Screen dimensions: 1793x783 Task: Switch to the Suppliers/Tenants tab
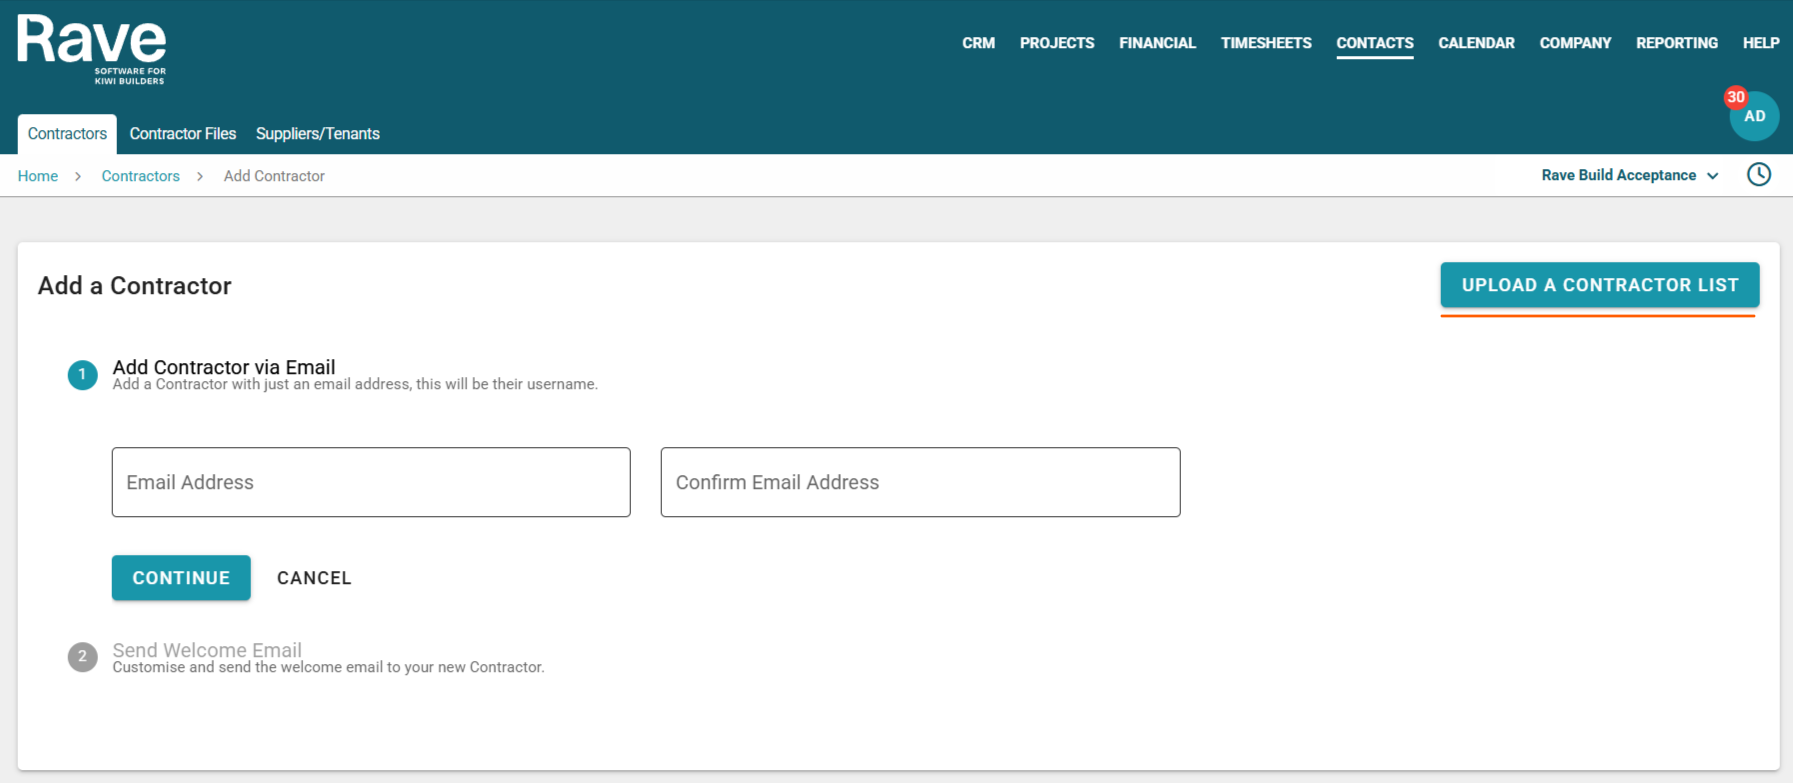[x=317, y=134]
